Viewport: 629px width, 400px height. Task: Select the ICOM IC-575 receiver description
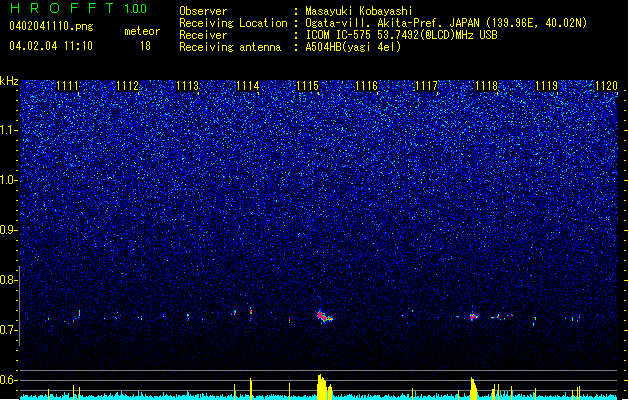click(401, 35)
